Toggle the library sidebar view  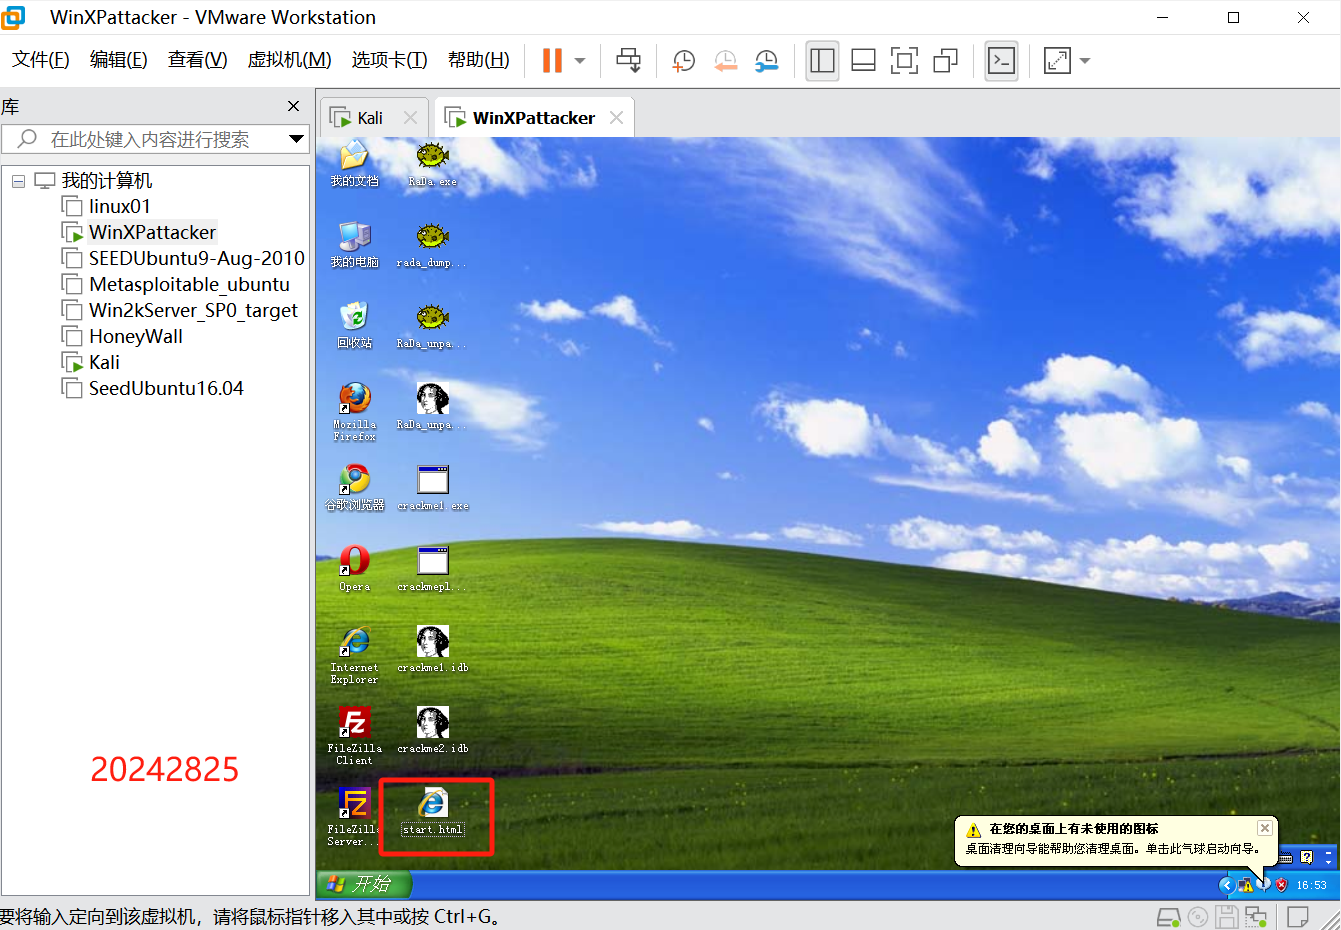point(822,61)
